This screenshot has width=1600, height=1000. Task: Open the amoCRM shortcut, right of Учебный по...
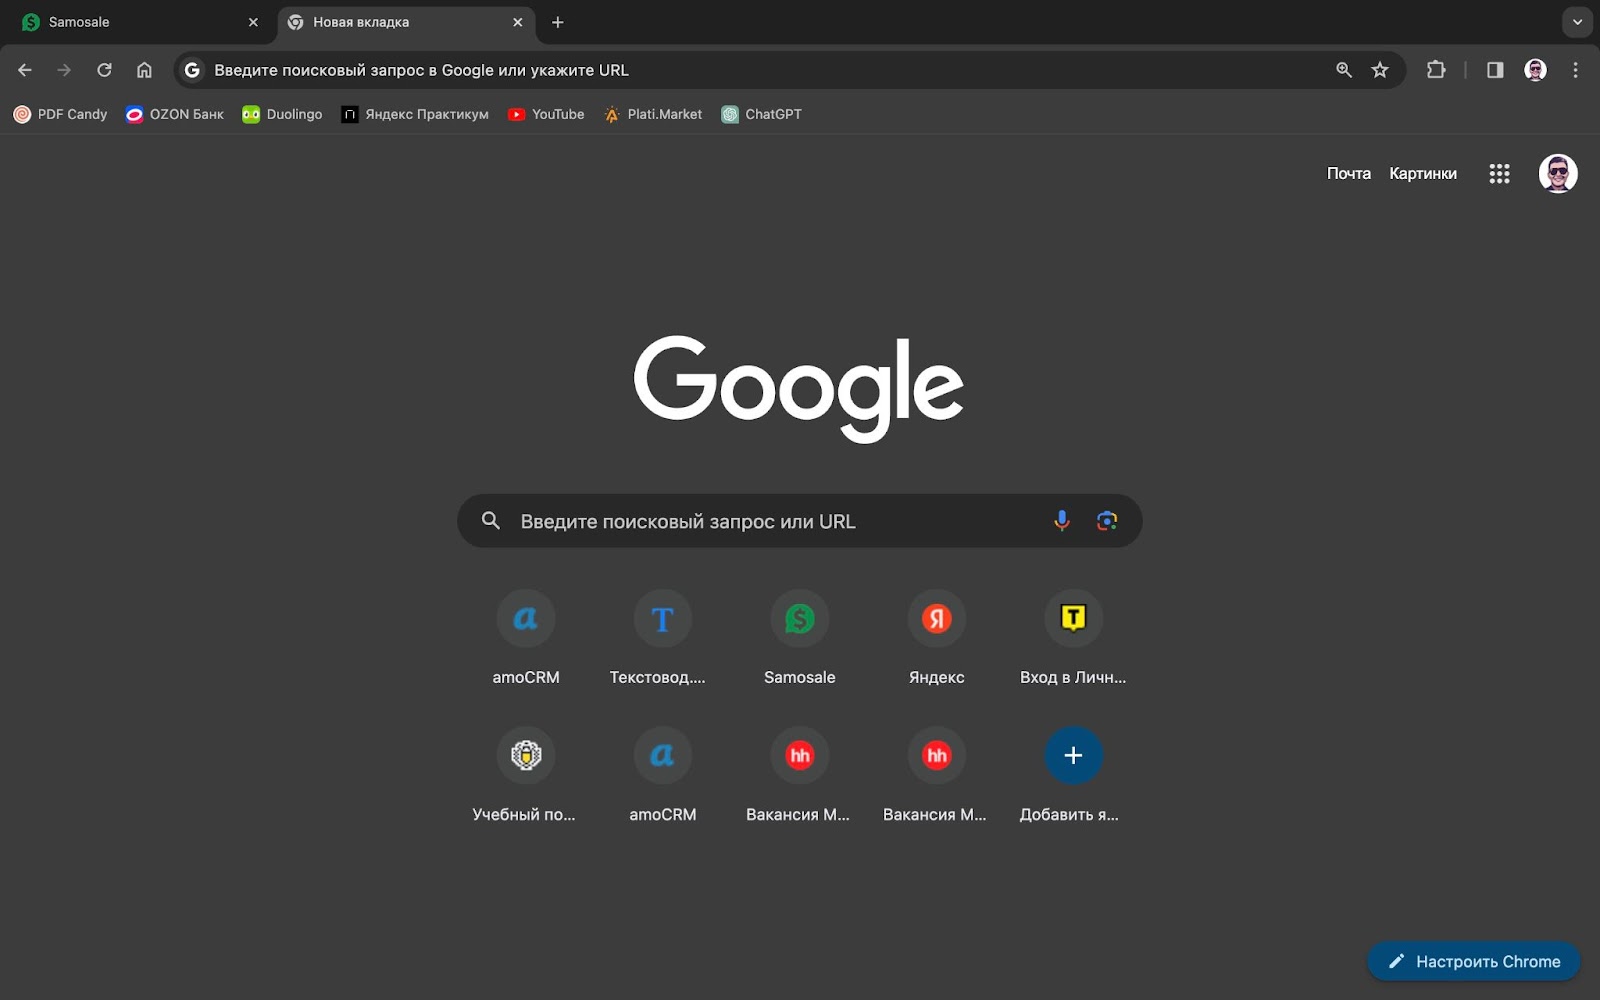pyautogui.click(x=662, y=774)
